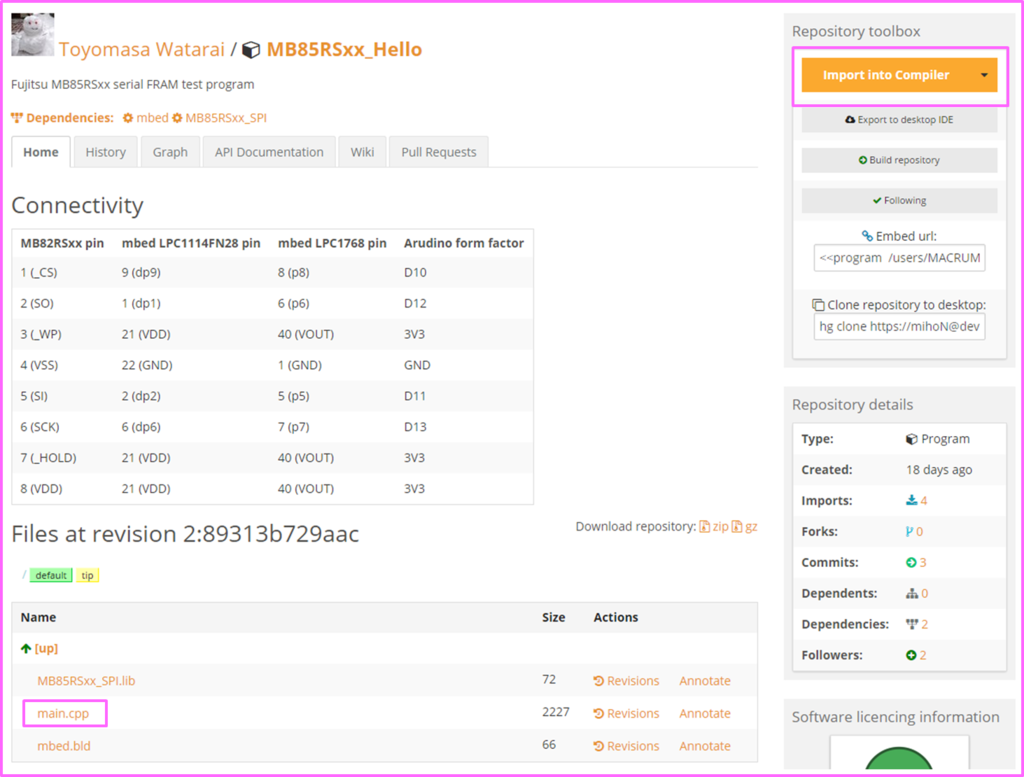Click the green plus icon on Build repository

[863, 161]
